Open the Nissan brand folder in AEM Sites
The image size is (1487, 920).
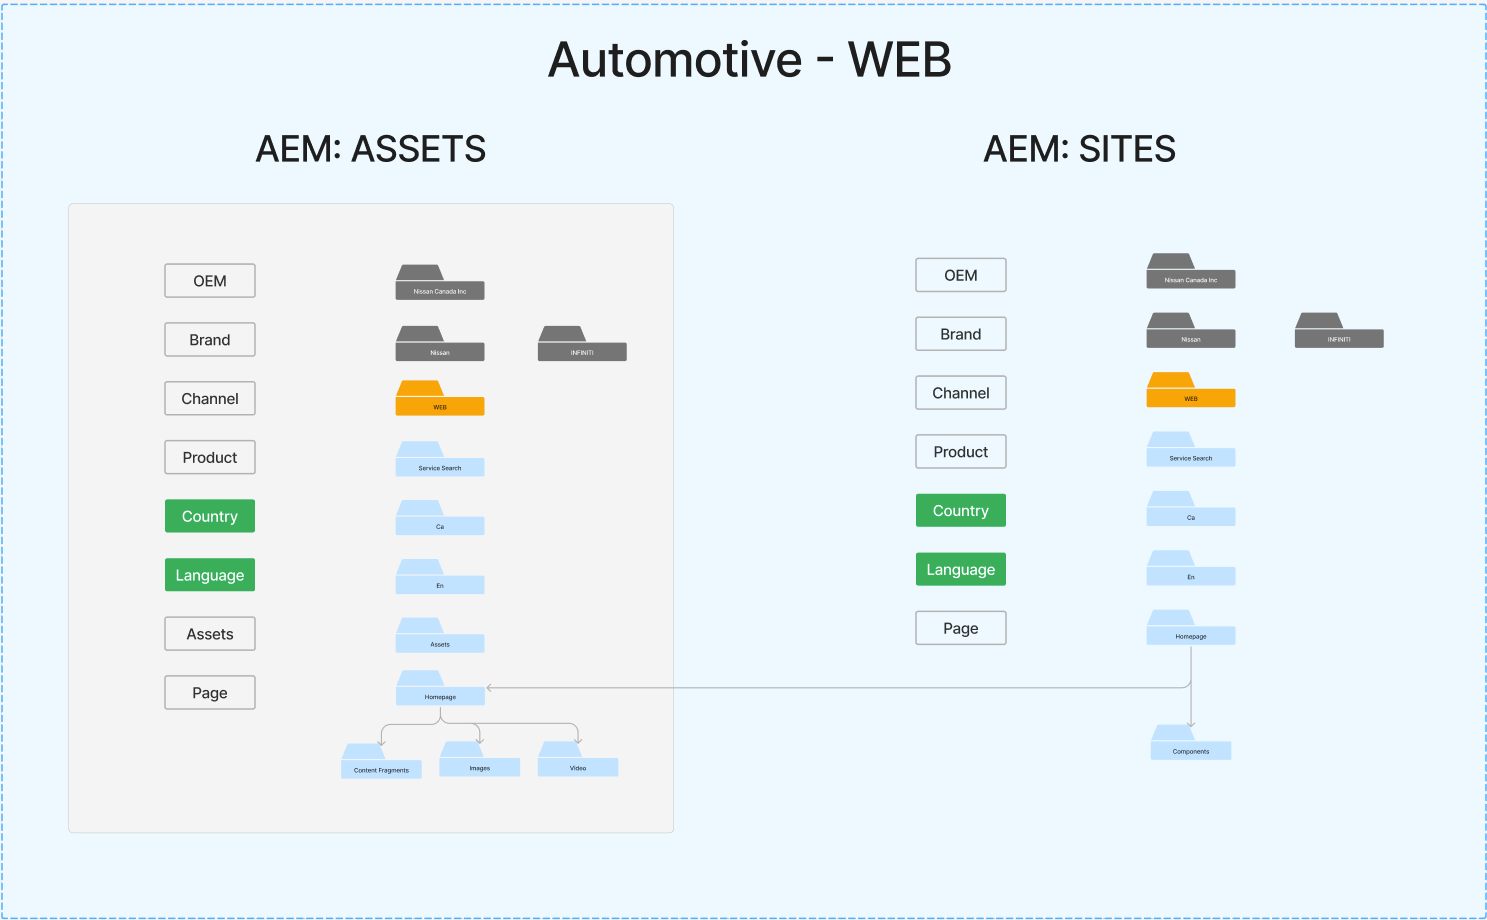[1191, 334]
